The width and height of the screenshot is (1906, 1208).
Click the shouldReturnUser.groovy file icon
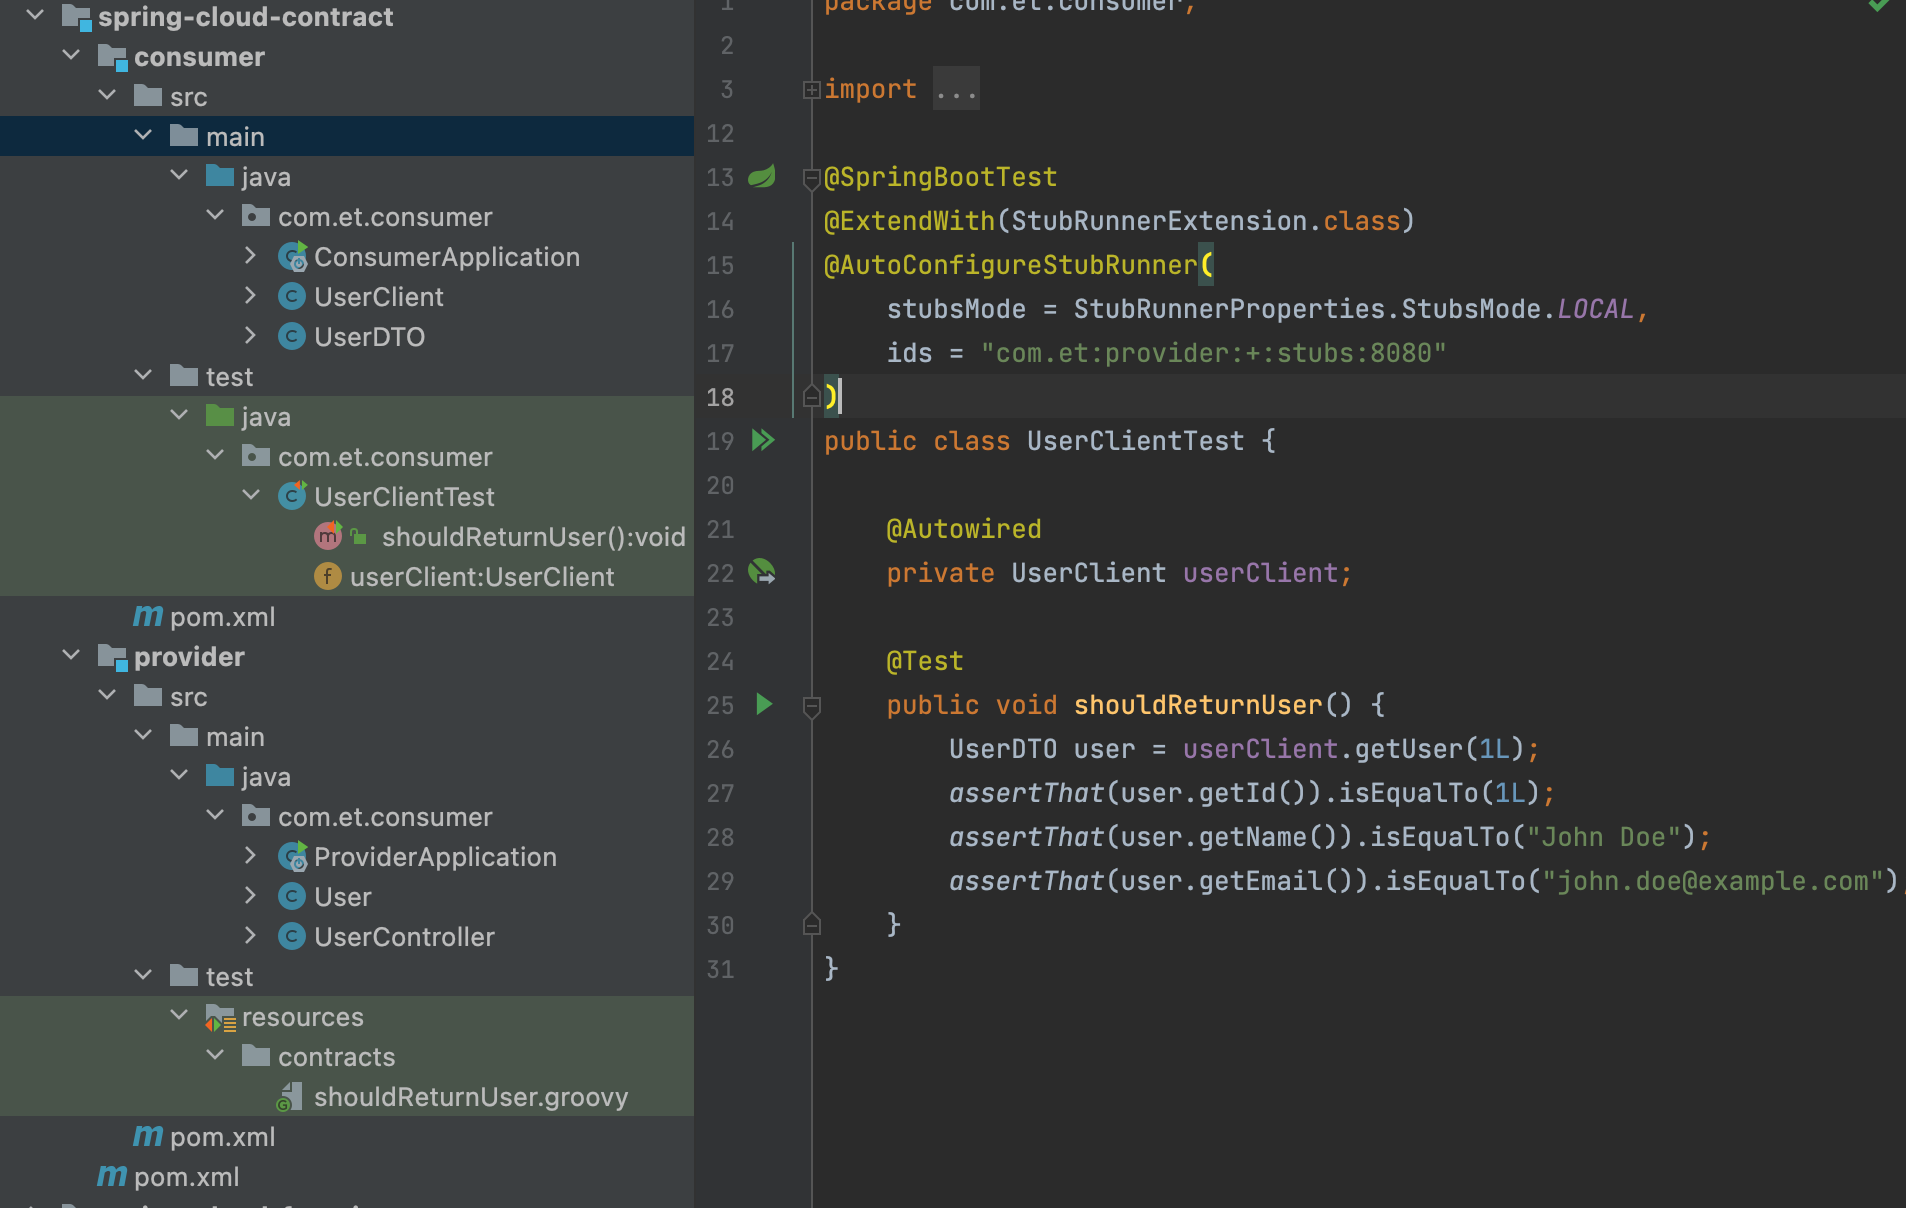click(289, 1097)
